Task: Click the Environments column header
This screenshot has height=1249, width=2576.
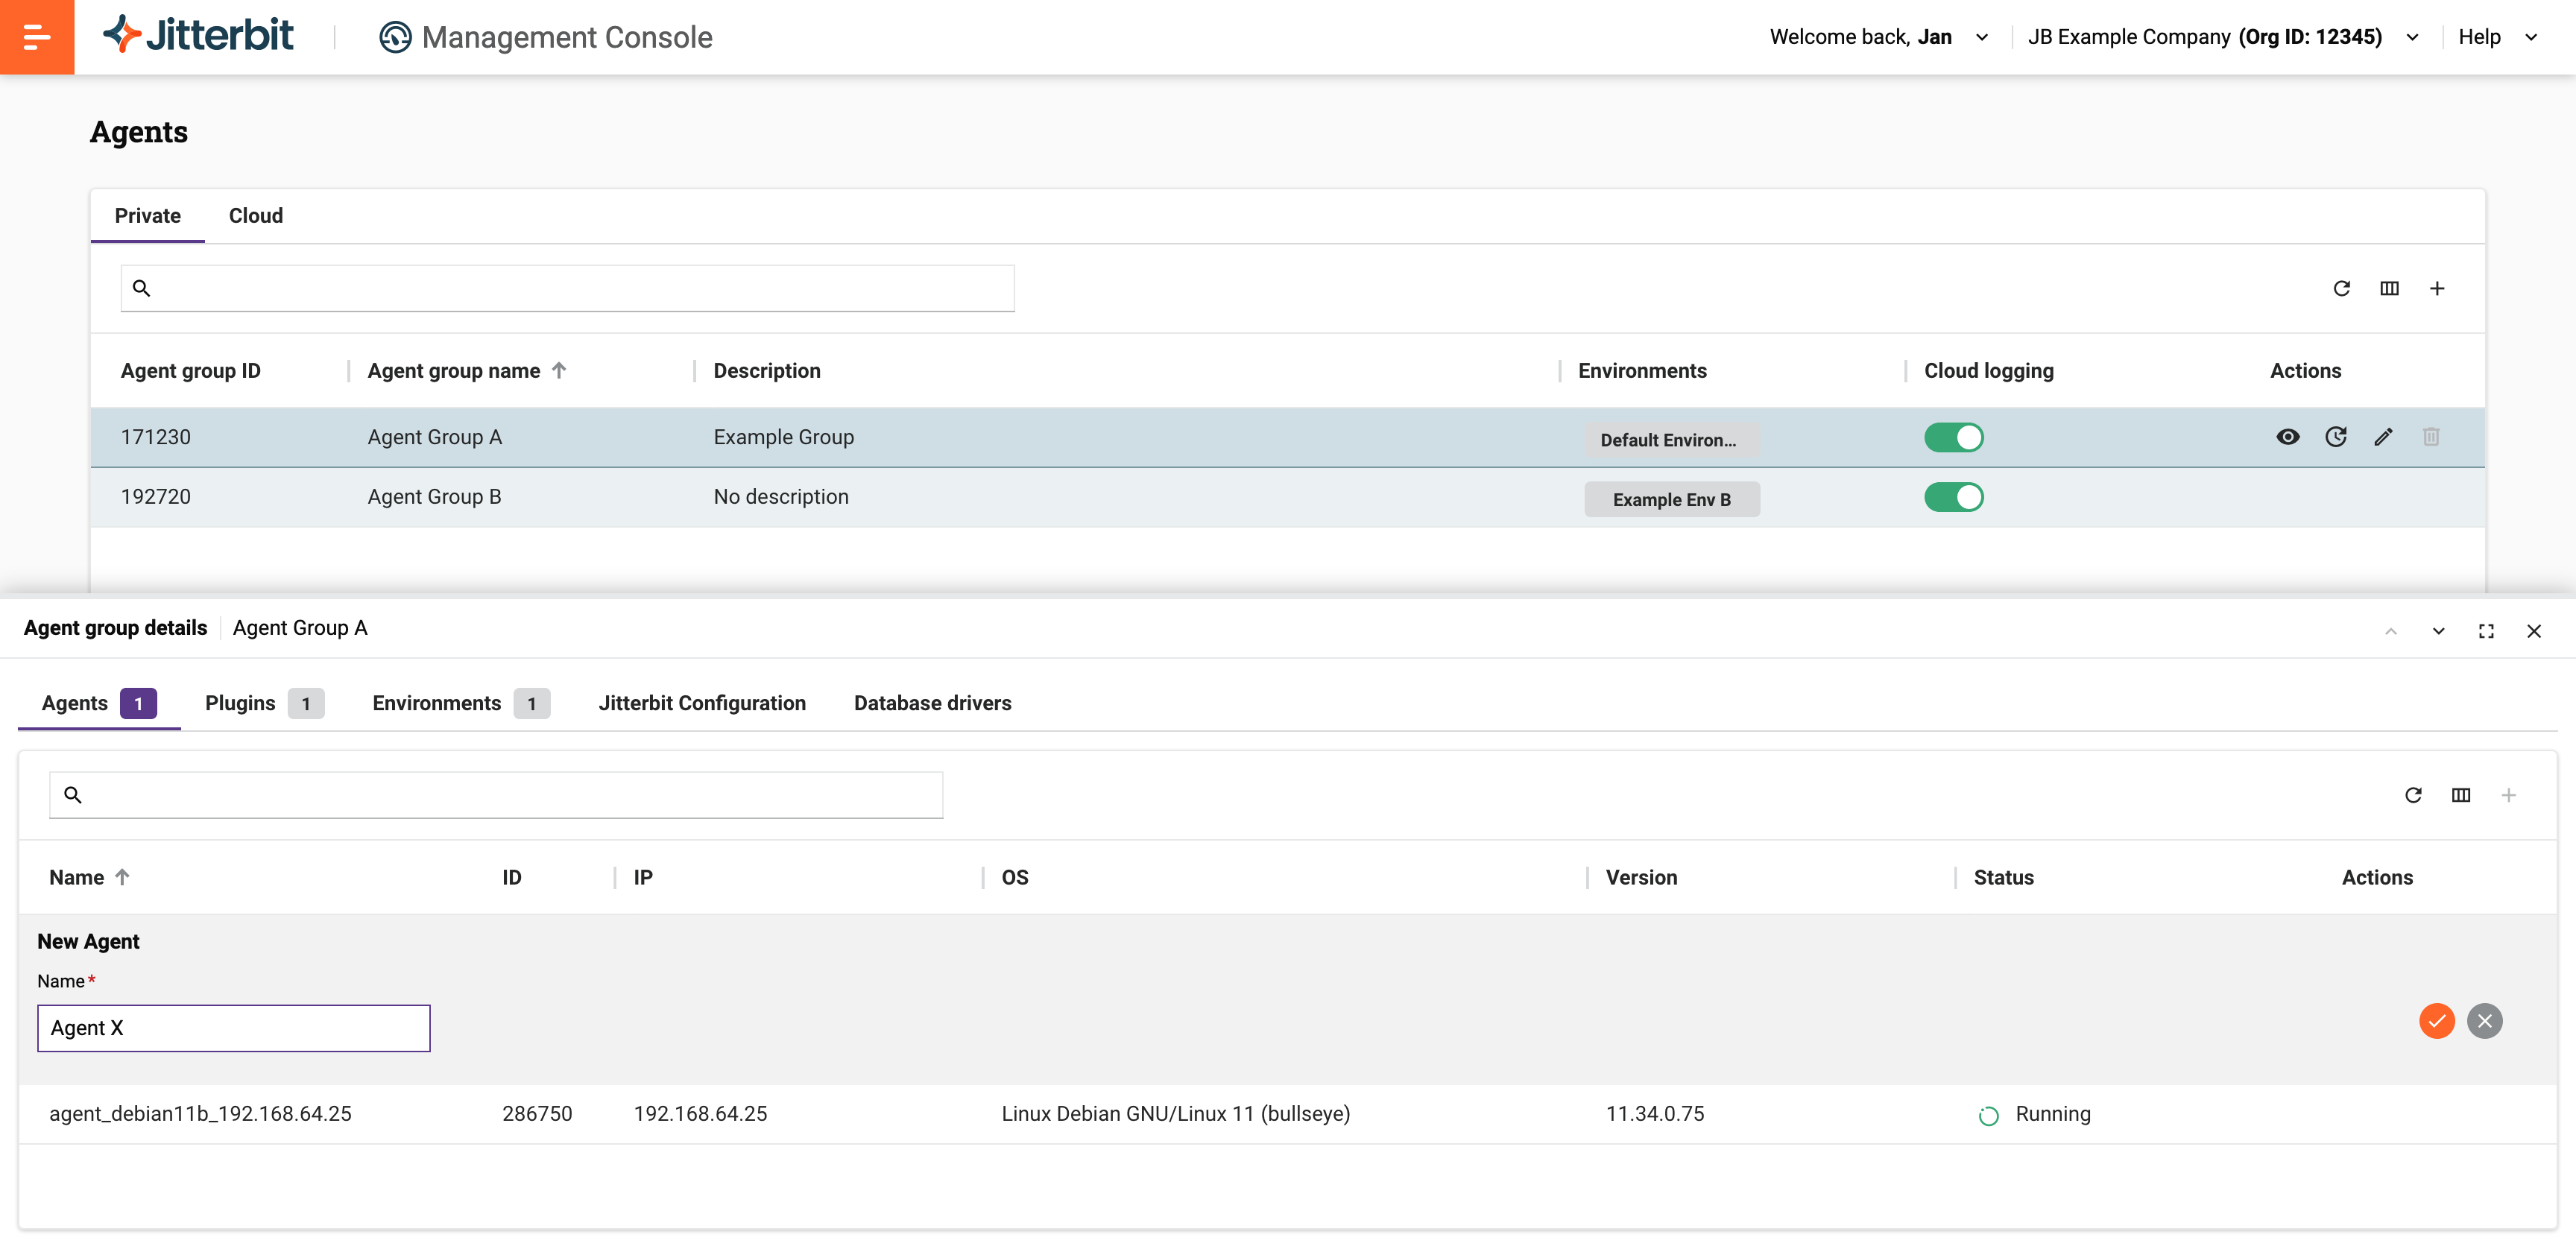Action: 1642,371
